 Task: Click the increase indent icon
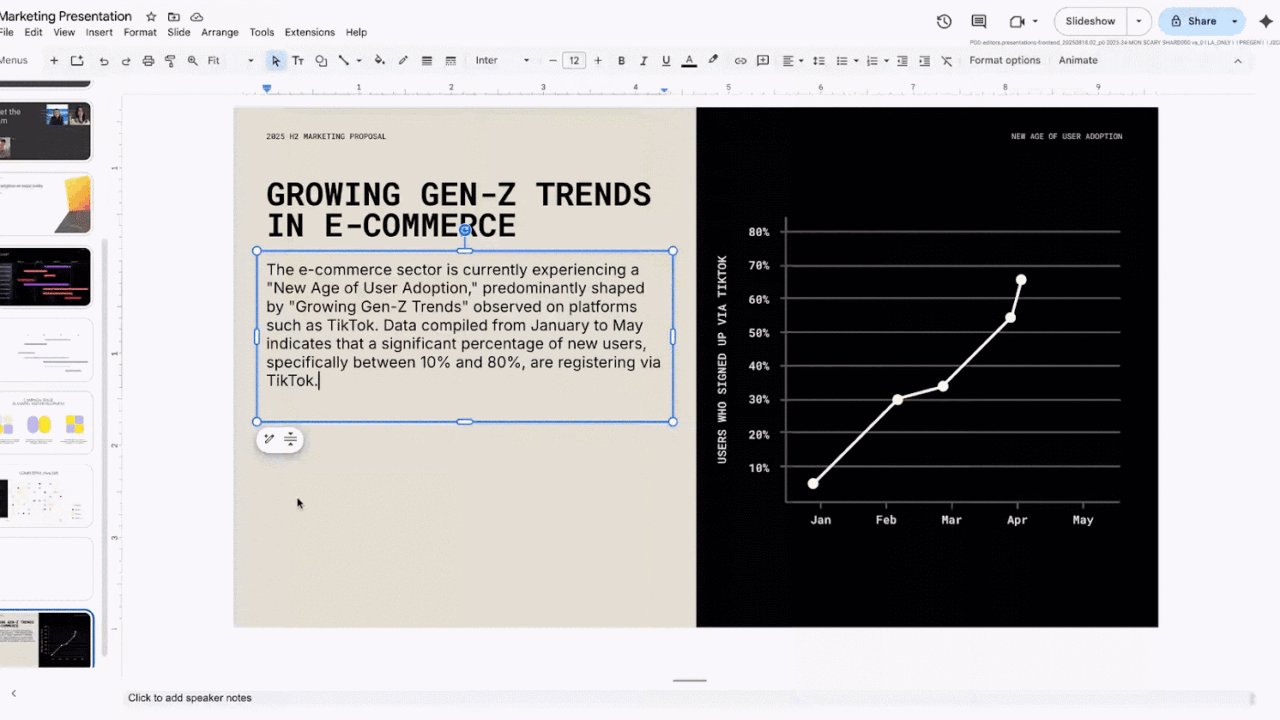point(924,61)
